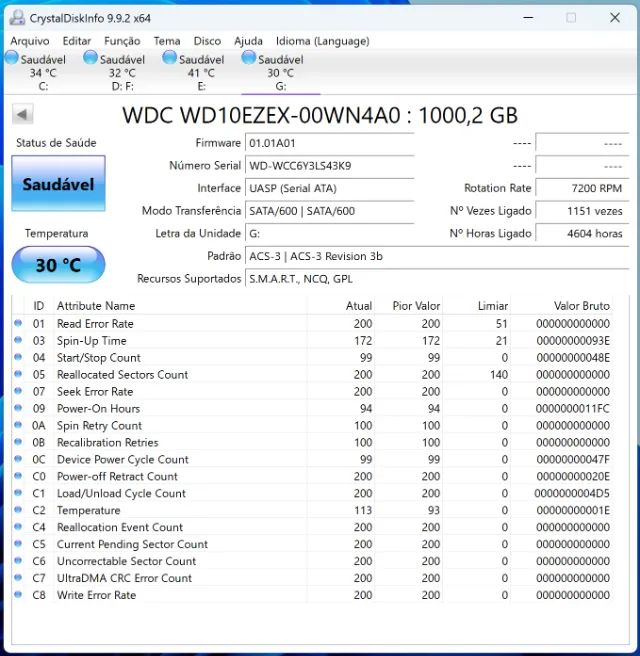Click the Padrão field ACS-3 Revision 3b
The width and height of the screenshot is (640, 656).
437,256
